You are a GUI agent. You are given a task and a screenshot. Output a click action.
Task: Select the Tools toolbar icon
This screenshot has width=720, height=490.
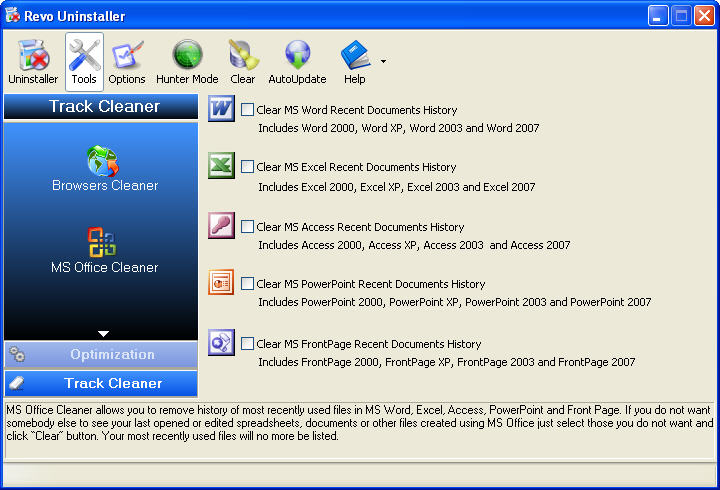(x=84, y=61)
